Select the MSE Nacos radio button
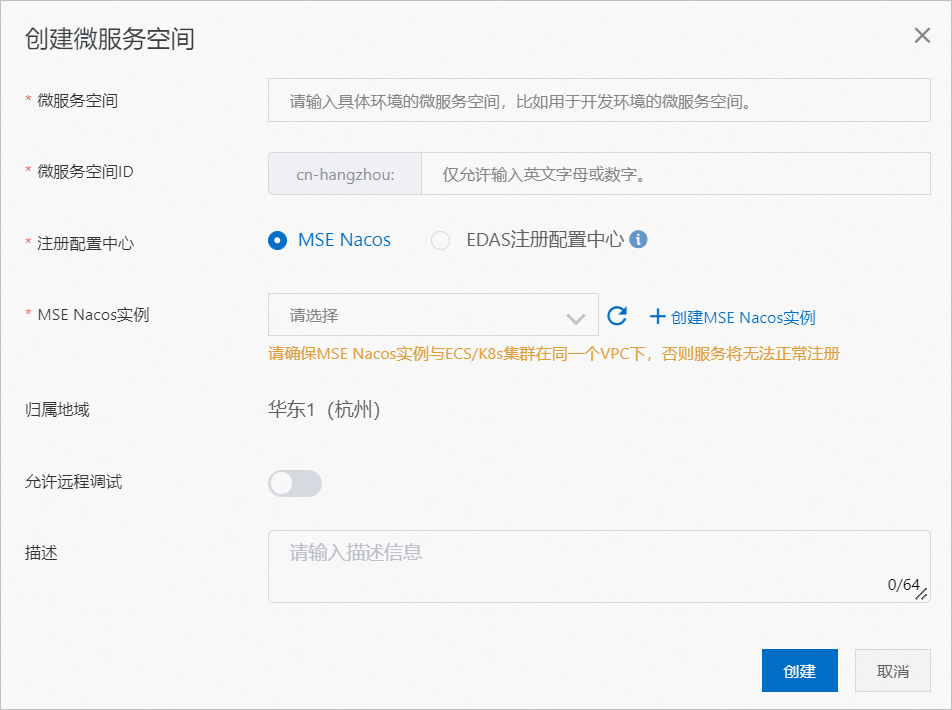Viewport: 952px width, 710px height. [x=277, y=241]
